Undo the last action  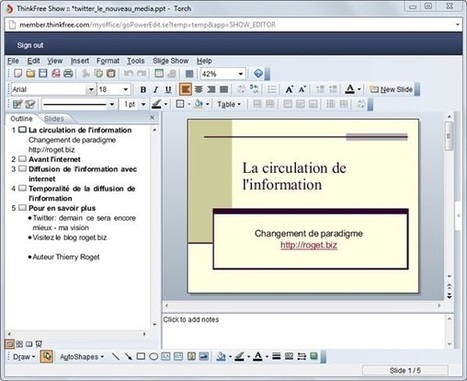128,73
